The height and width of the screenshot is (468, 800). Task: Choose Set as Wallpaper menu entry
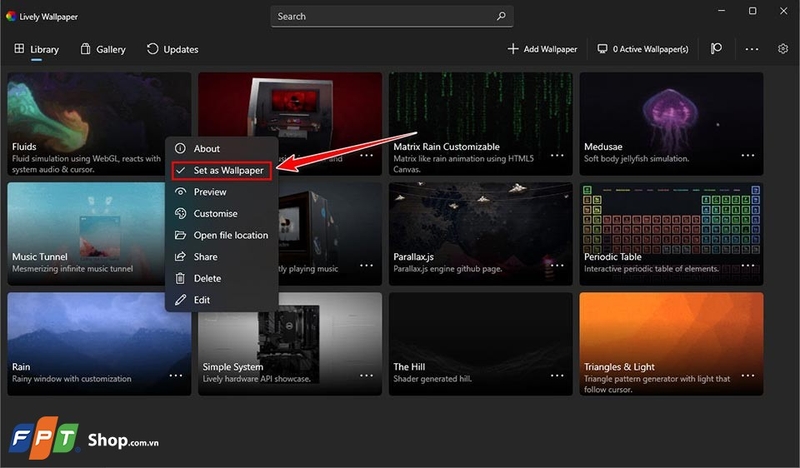(222, 170)
